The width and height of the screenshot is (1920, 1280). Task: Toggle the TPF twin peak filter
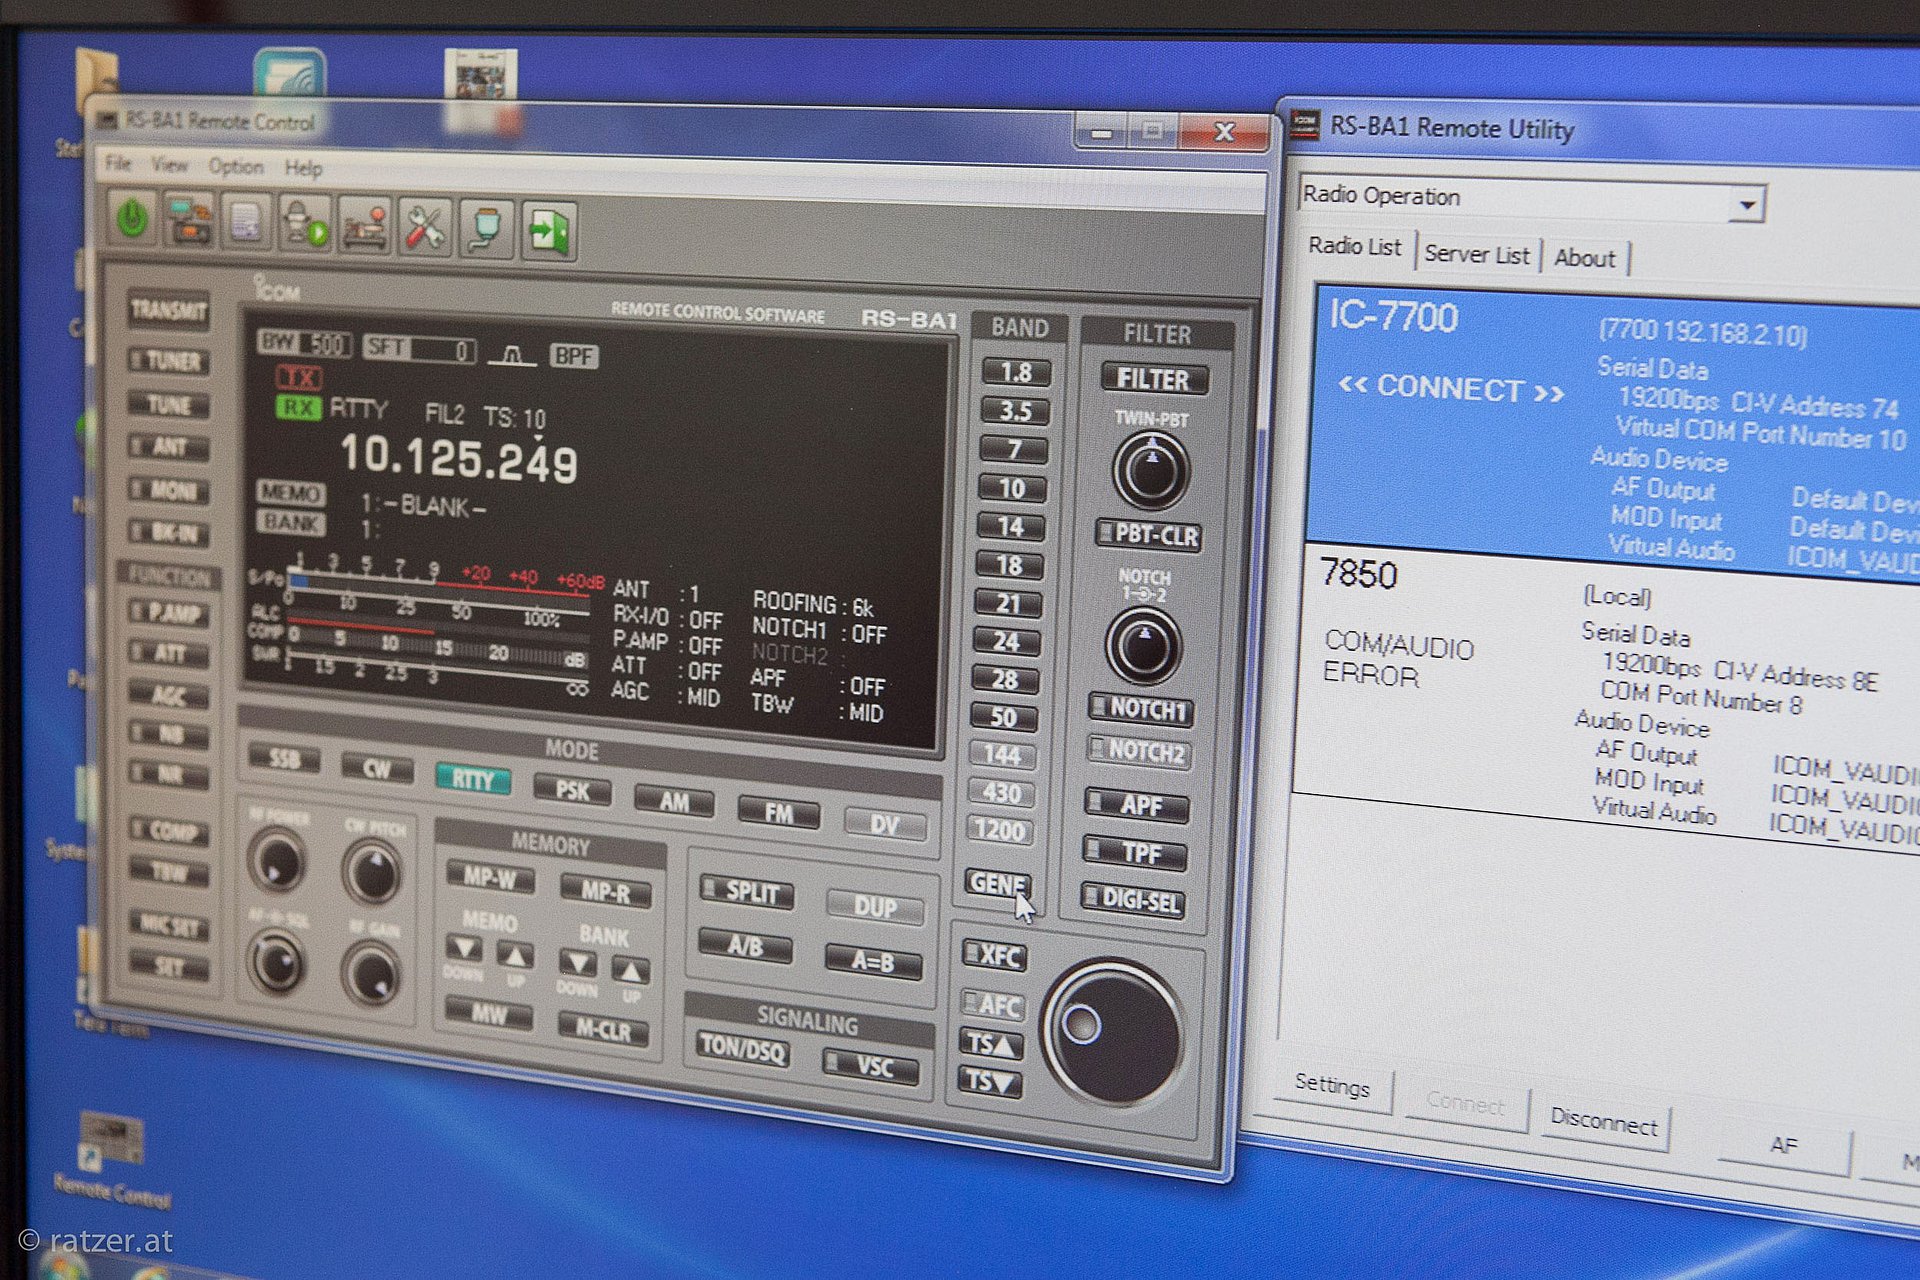(x=1135, y=853)
